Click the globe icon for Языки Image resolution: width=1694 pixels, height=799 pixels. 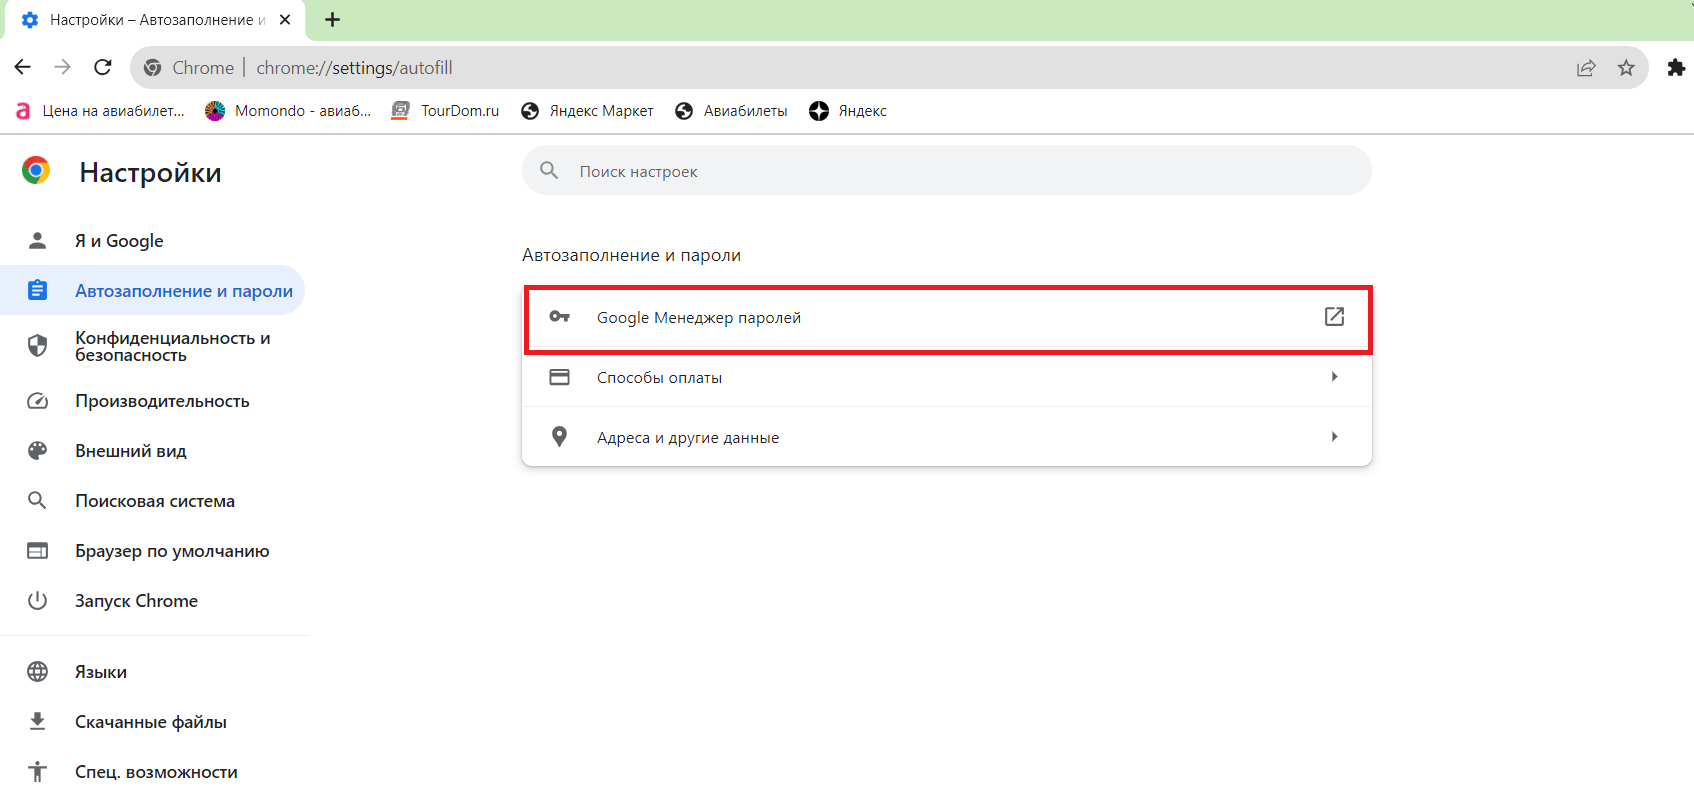(x=37, y=672)
